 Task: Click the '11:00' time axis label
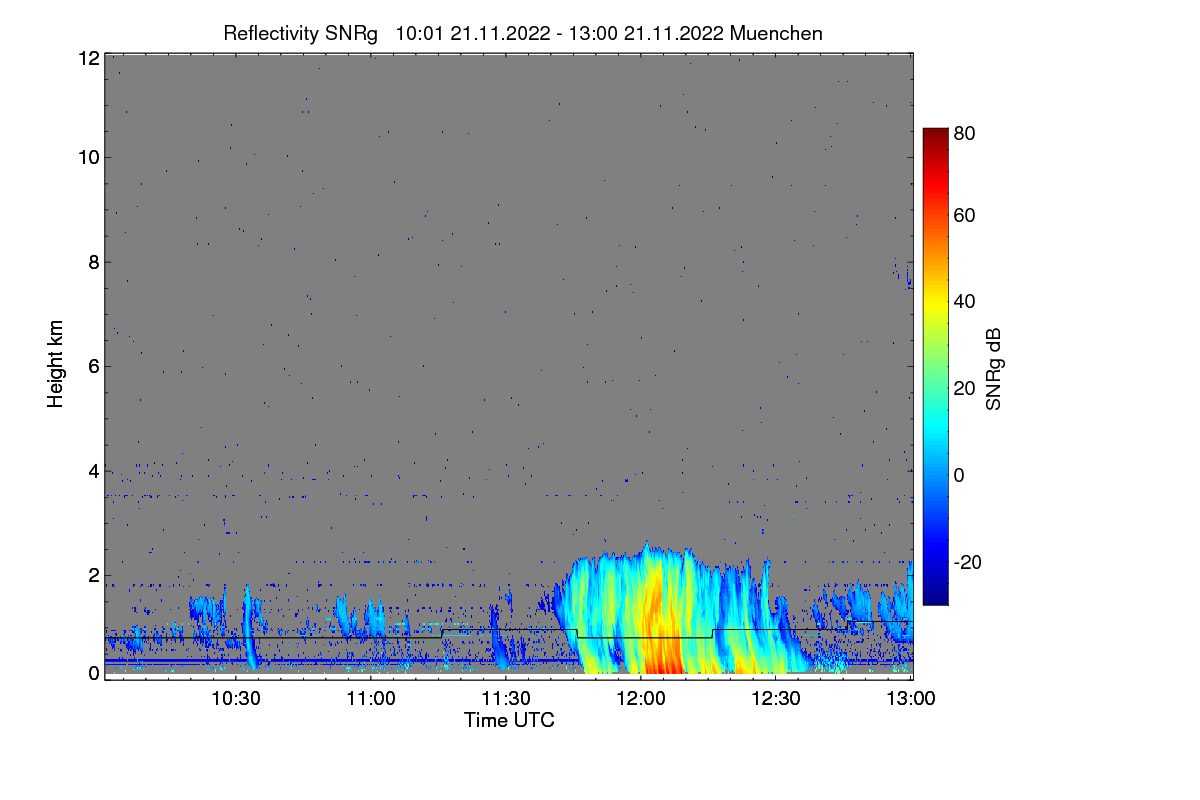pos(371,698)
